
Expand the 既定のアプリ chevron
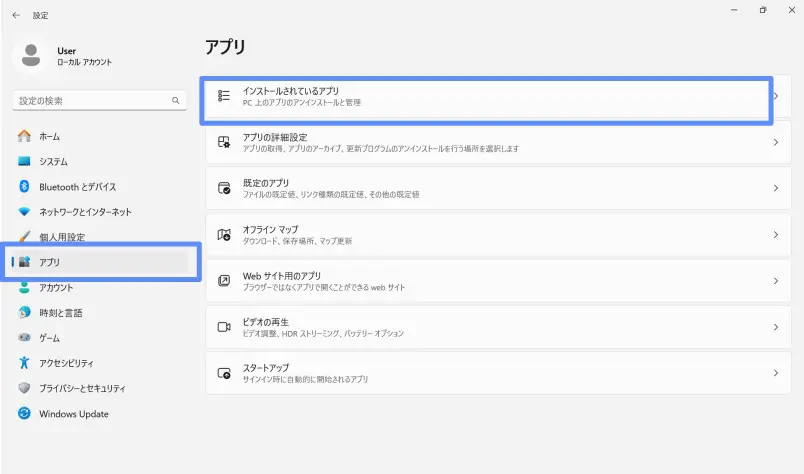[776, 188]
